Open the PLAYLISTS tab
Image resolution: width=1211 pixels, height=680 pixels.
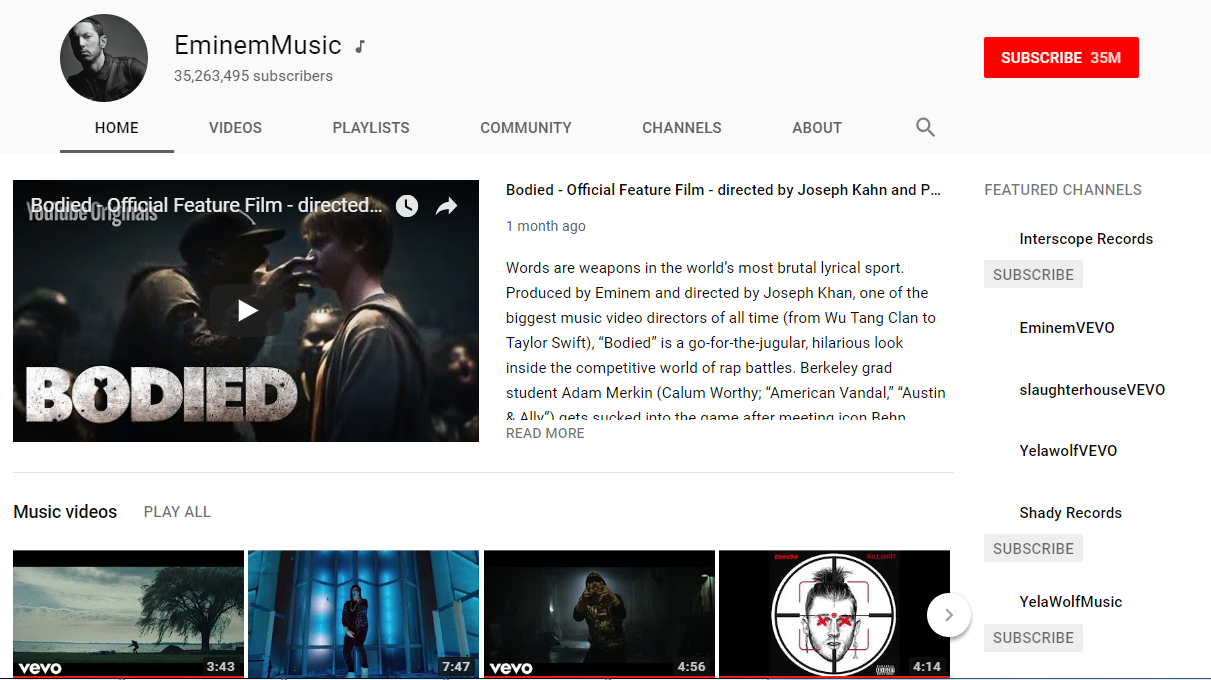point(371,128)
